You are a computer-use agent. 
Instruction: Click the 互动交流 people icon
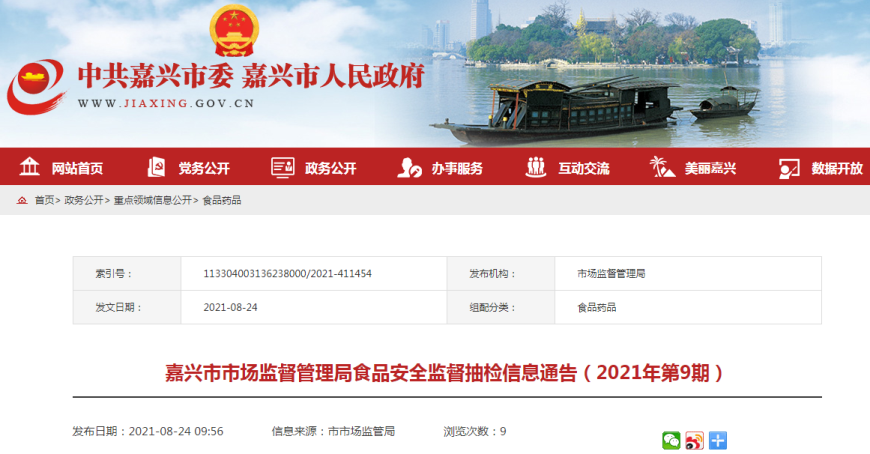click(536, 167)
